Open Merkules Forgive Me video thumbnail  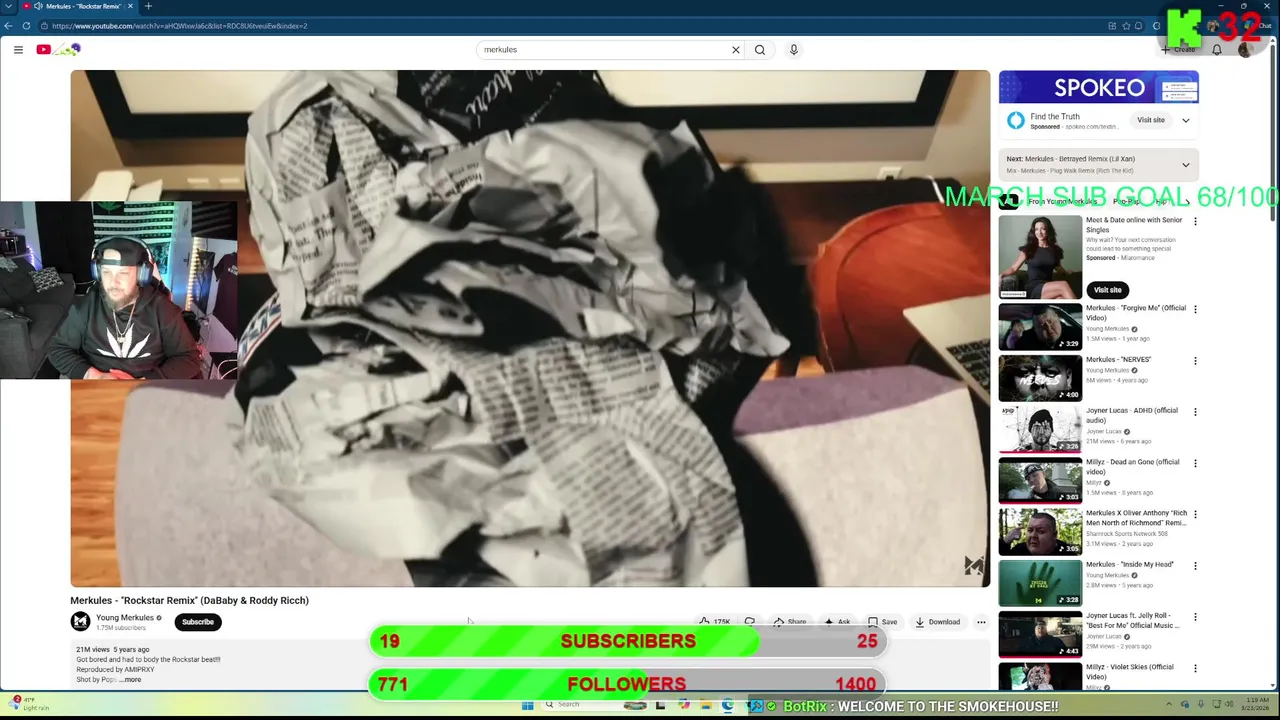click(1040, 327)
